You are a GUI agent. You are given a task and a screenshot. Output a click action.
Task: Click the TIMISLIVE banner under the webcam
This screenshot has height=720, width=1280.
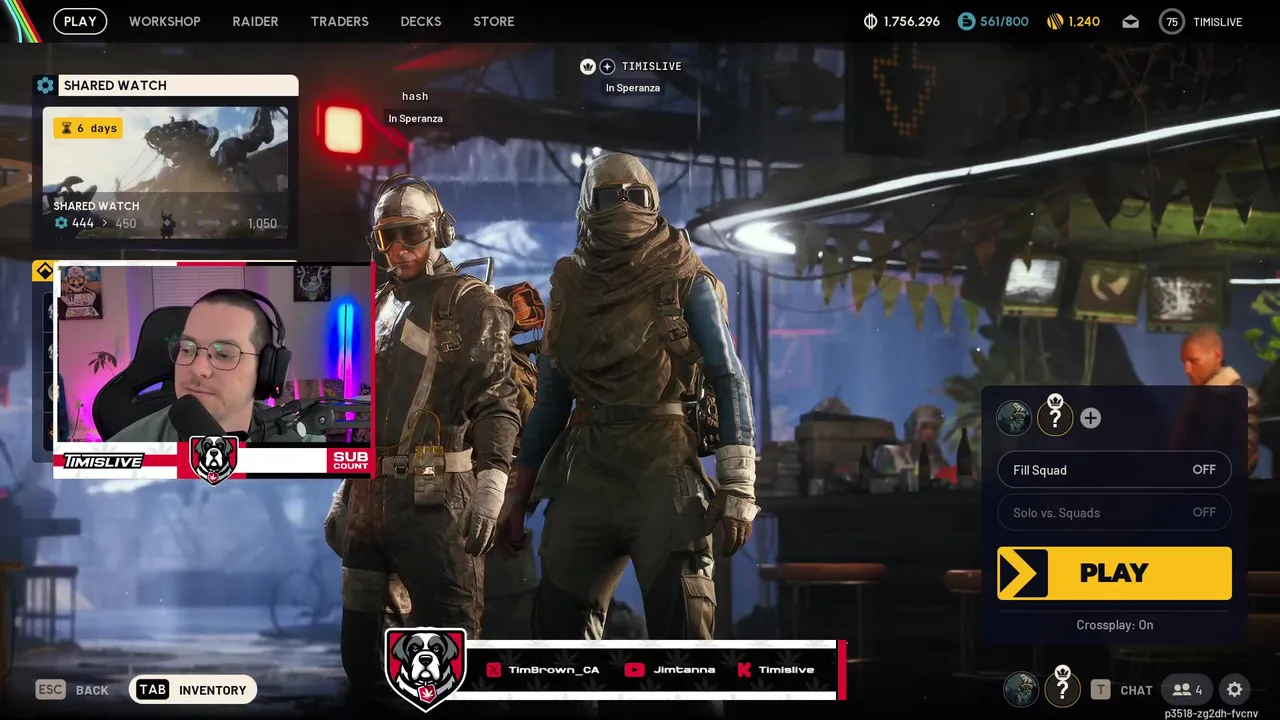[x=104, y=461]
